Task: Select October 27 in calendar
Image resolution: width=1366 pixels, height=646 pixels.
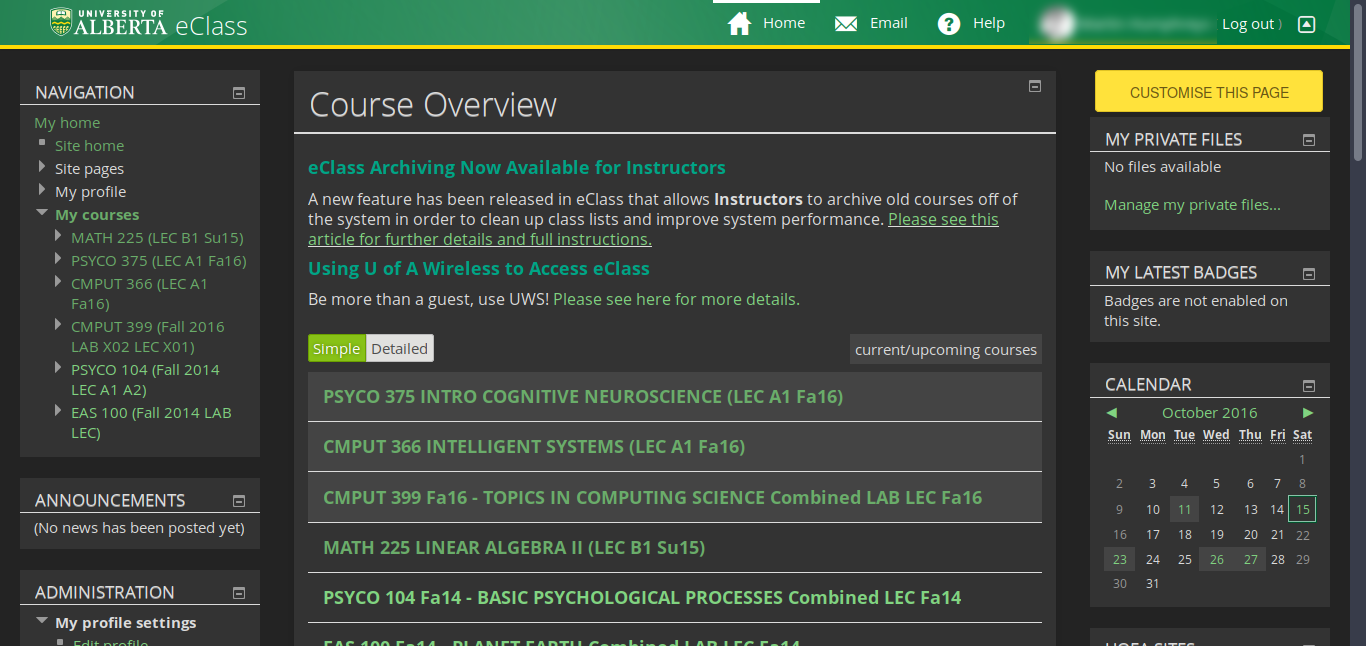Action: pyautogui.click(x=1250, y=559)
